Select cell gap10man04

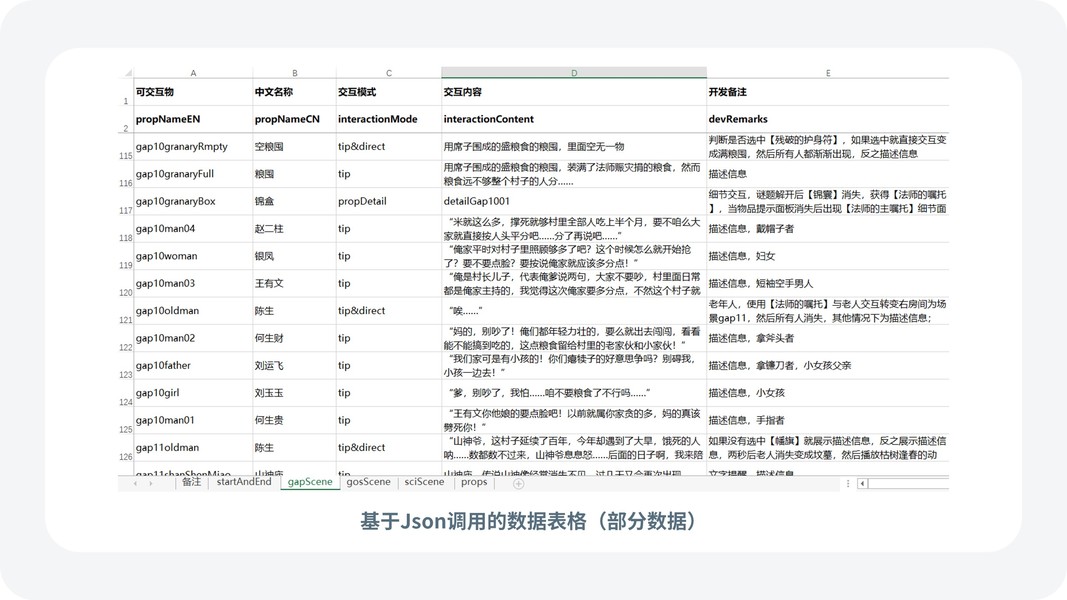click(193, 229)
